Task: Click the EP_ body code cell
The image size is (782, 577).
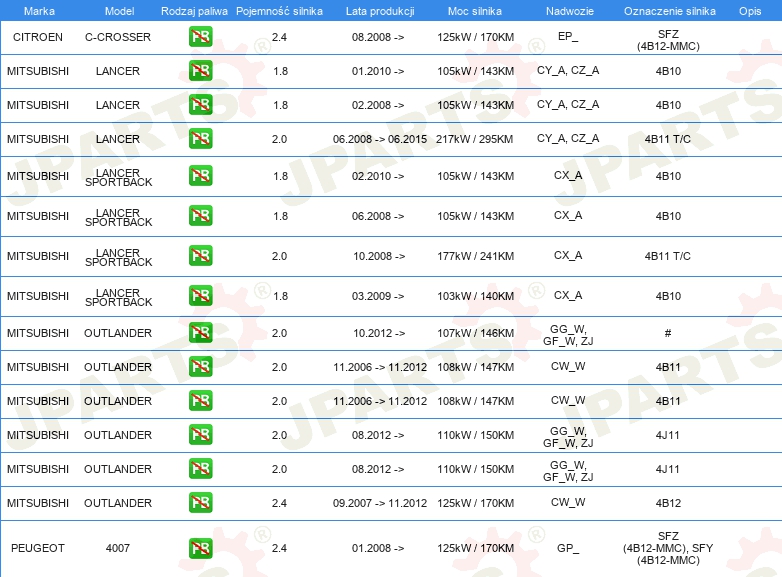Action: click(568, 36)
